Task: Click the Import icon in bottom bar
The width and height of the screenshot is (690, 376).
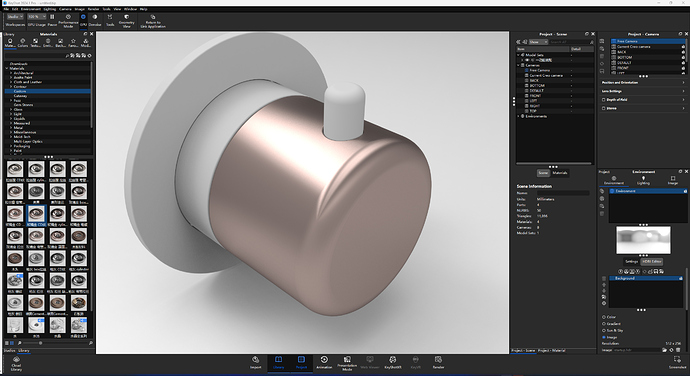Action: 255,362
